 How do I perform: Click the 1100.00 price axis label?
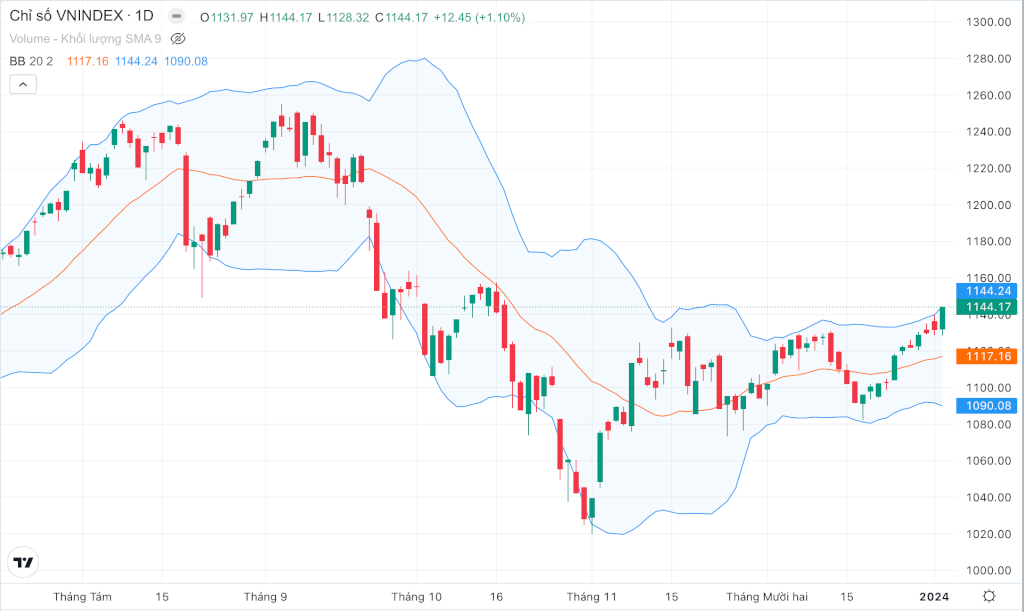point(988,388)
